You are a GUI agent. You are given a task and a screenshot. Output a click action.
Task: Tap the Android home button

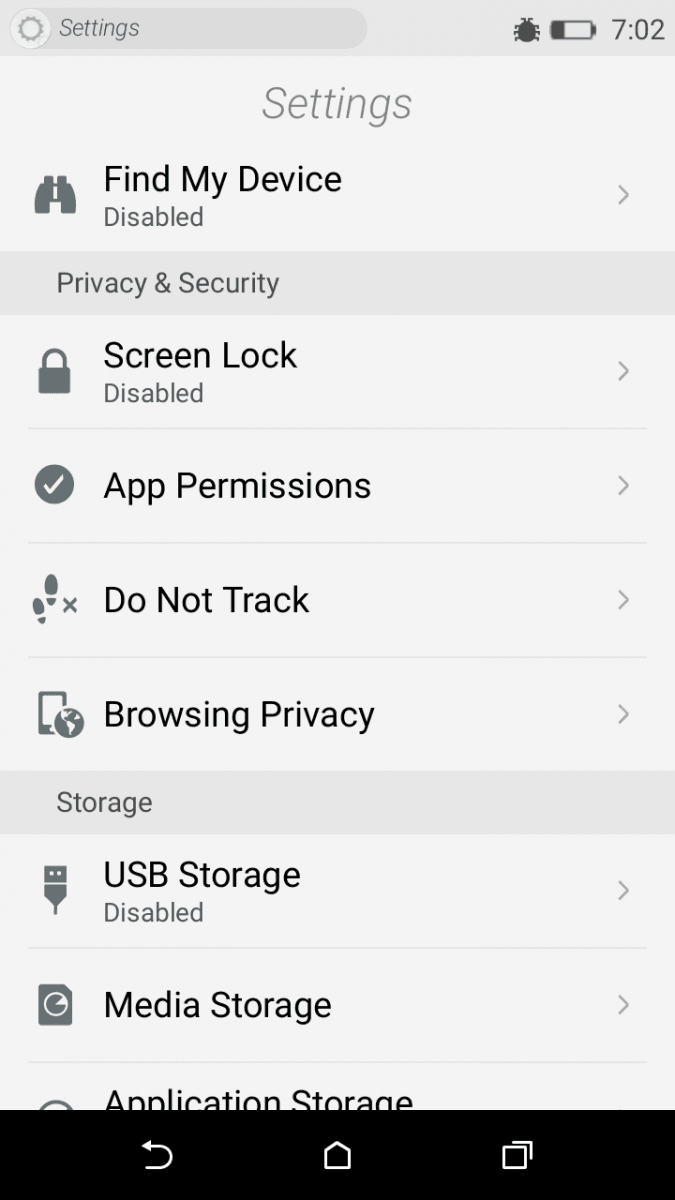pos(337,1155)
